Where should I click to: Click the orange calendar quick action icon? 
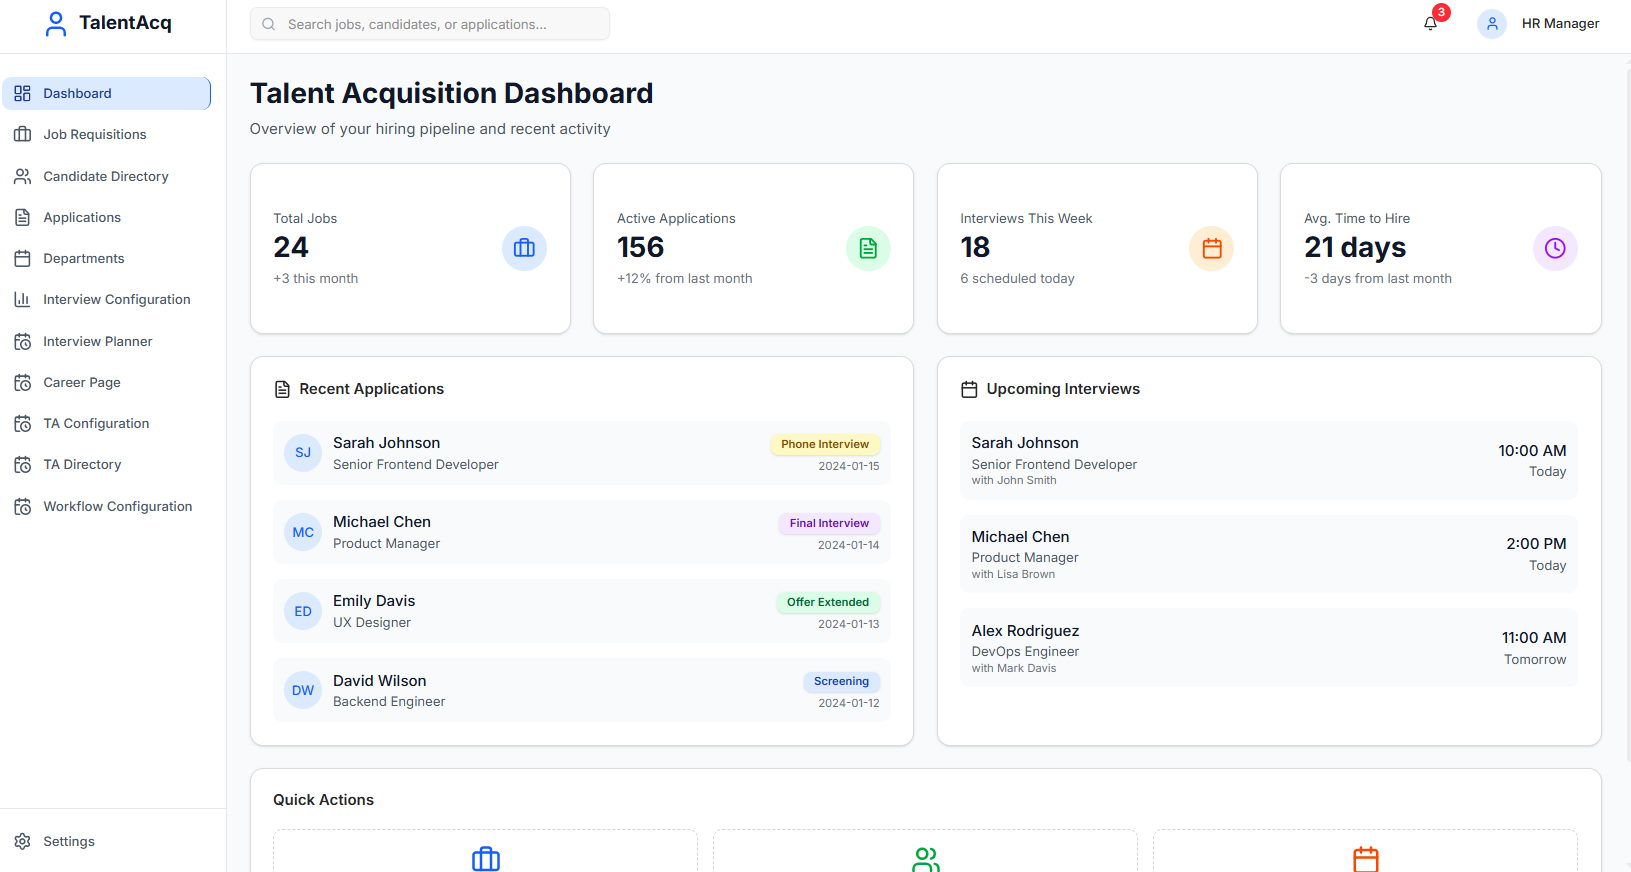coord(1365,859)
